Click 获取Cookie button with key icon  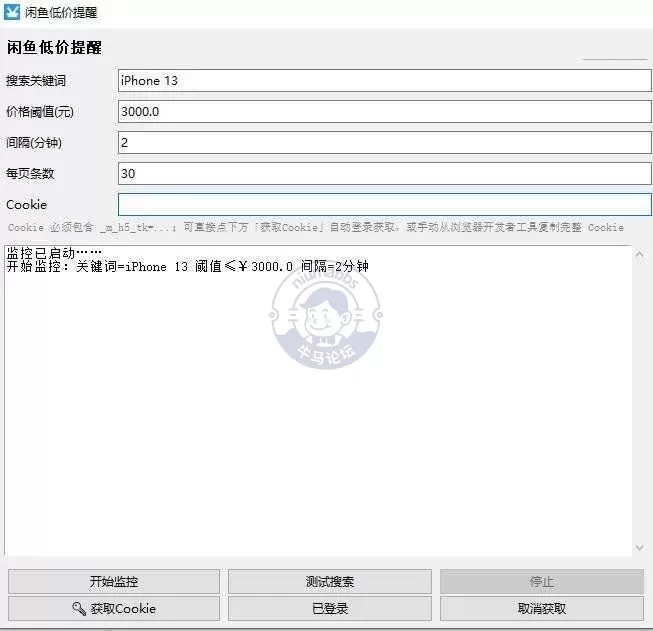point(114,609)
